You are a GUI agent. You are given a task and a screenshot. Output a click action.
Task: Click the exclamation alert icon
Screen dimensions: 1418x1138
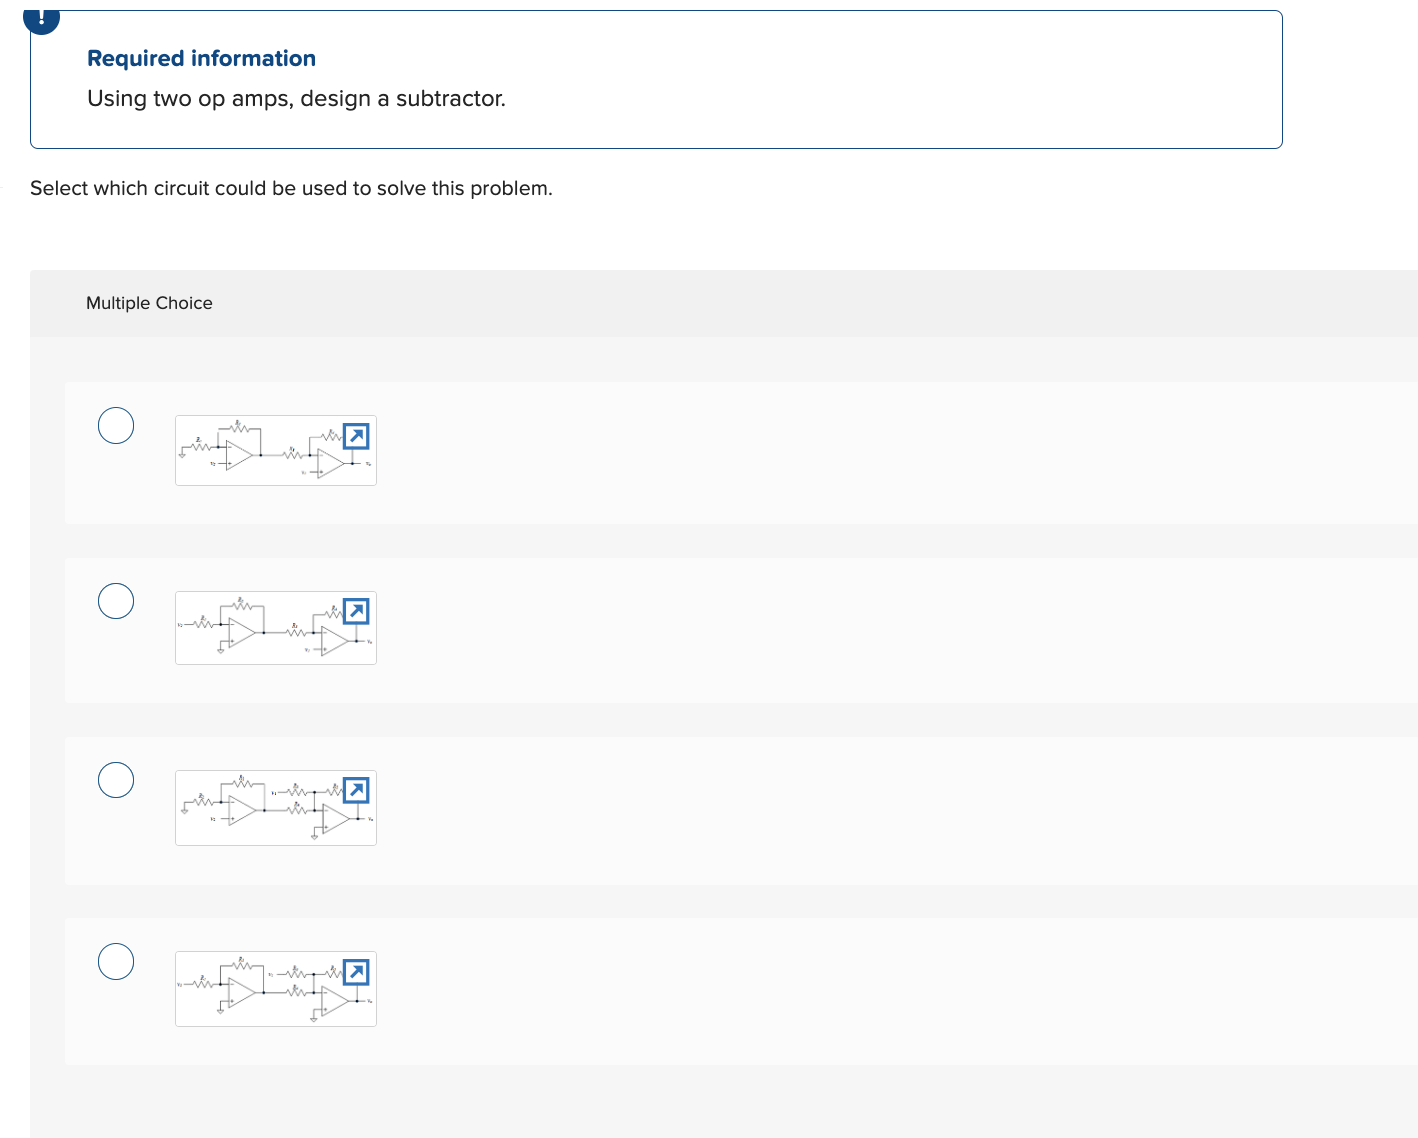41,15
